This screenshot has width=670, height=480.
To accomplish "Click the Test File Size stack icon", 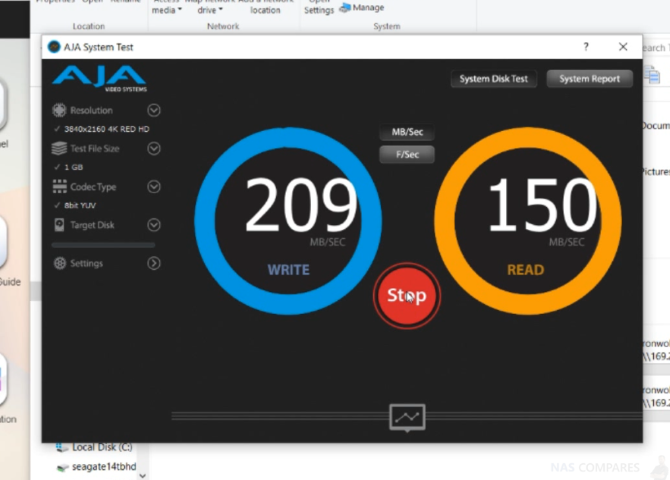I will [x=59, y=148].
